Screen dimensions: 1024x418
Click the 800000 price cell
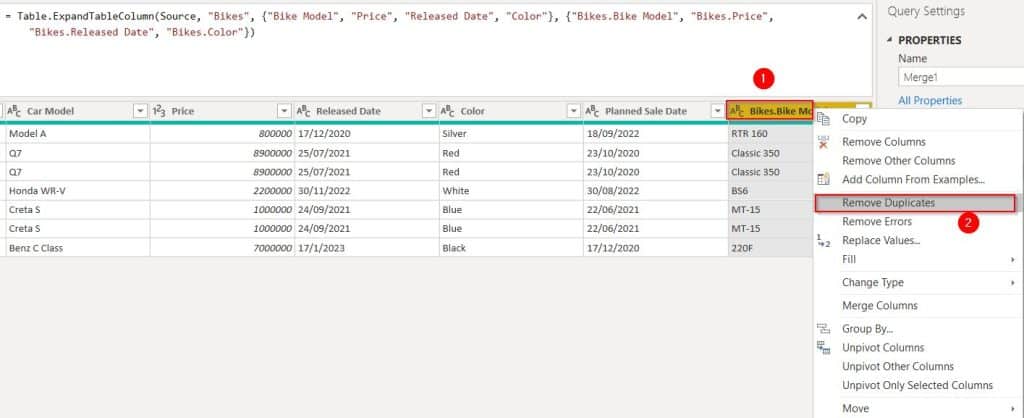point(222,134)
